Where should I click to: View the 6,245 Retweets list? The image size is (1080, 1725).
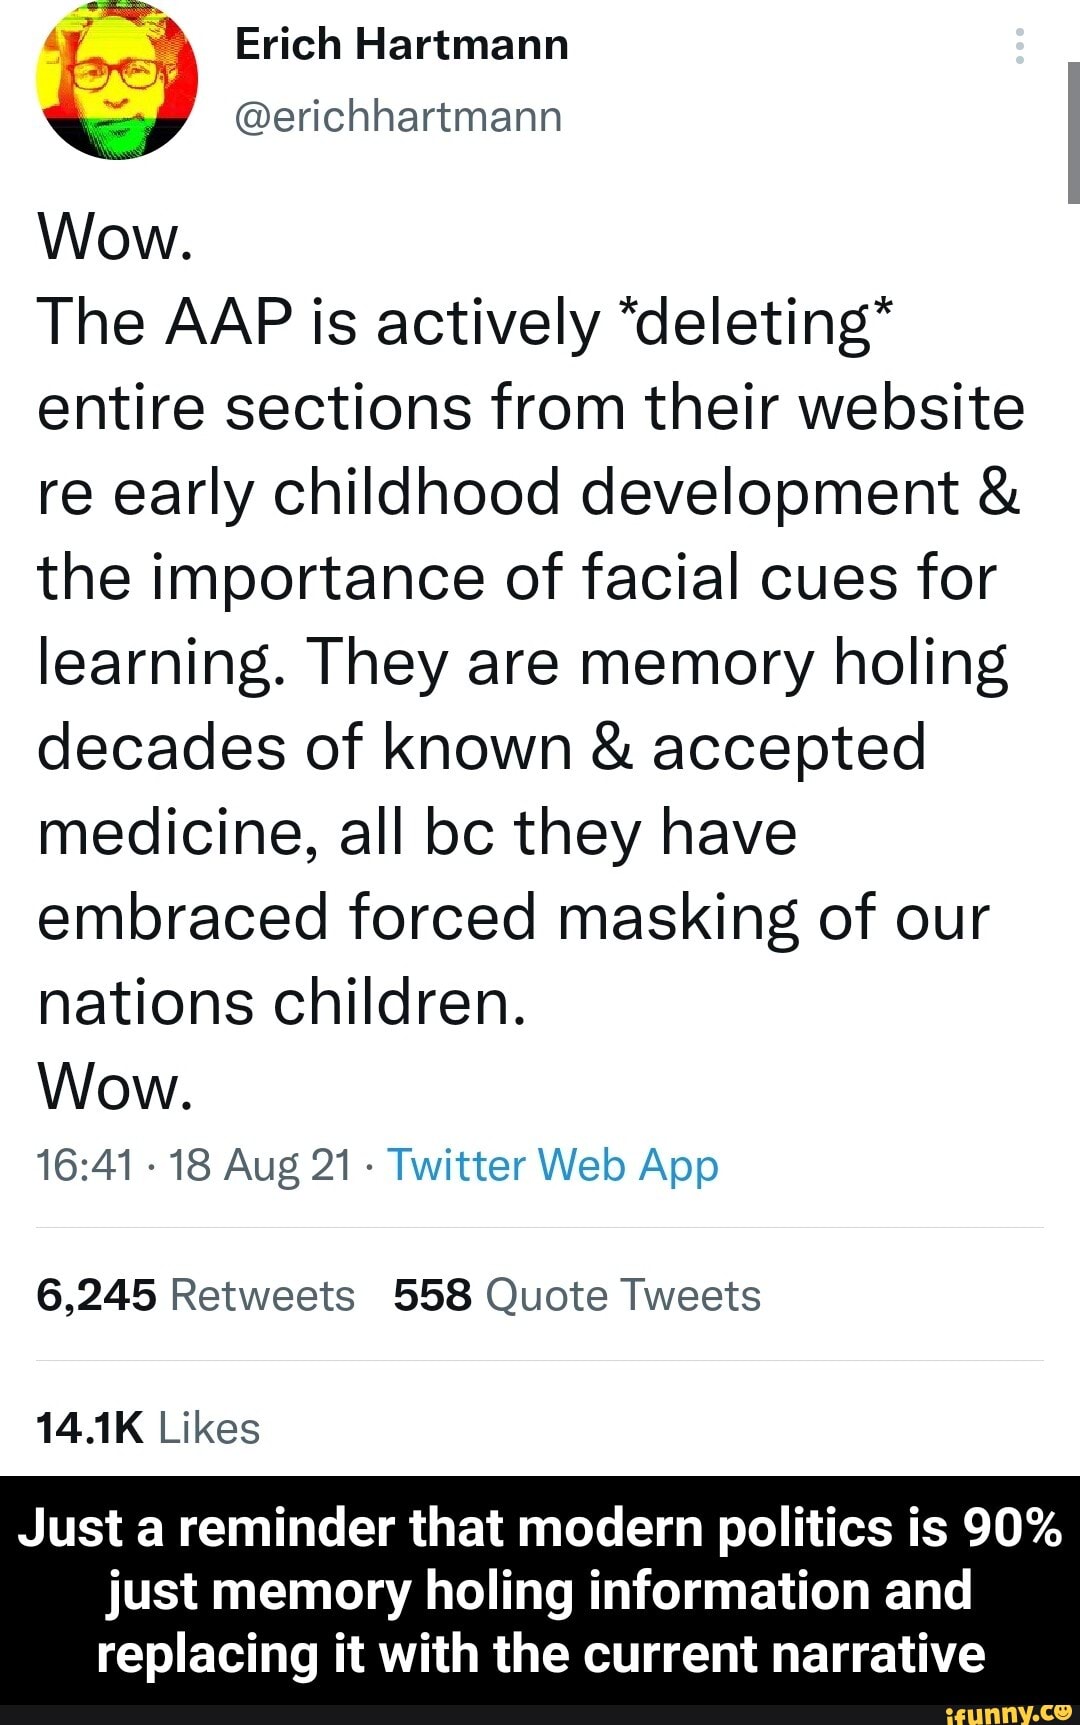(195, 1295)
